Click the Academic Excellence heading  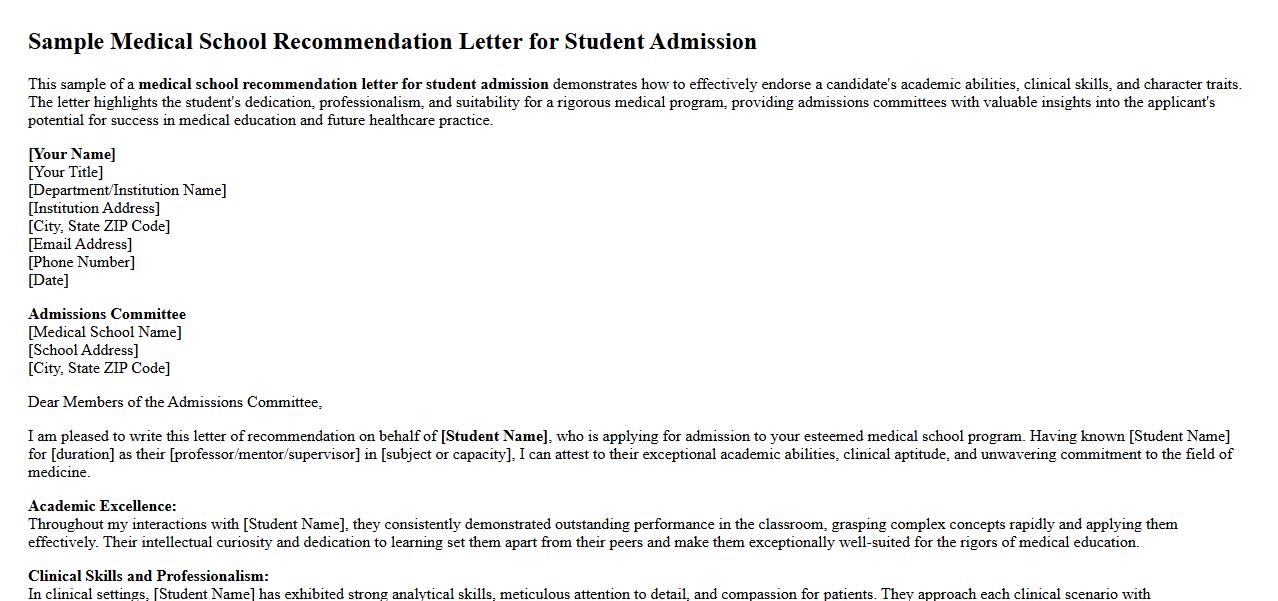click(102, 506)
